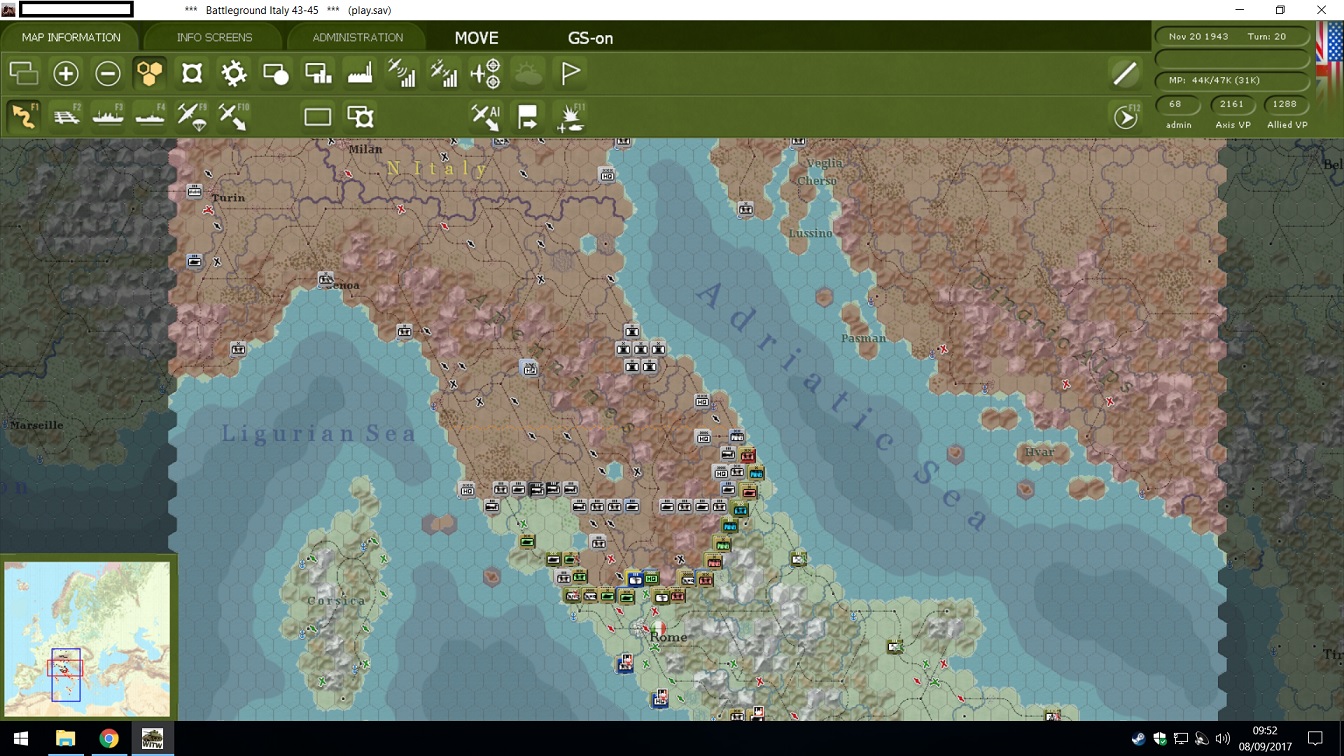Click the MOVE mode label
The height and width of the screenshot is (756, 1344).
476,38
